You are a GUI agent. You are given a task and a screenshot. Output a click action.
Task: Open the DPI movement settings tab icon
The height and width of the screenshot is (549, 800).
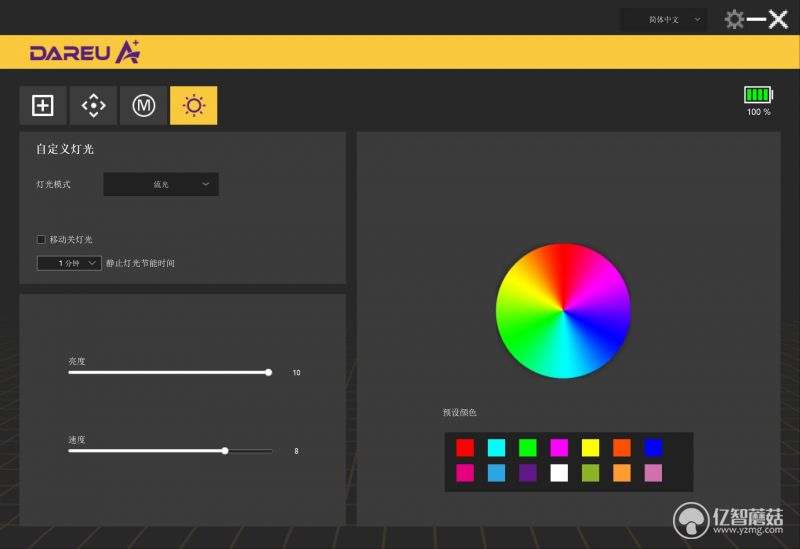(93, 106)
